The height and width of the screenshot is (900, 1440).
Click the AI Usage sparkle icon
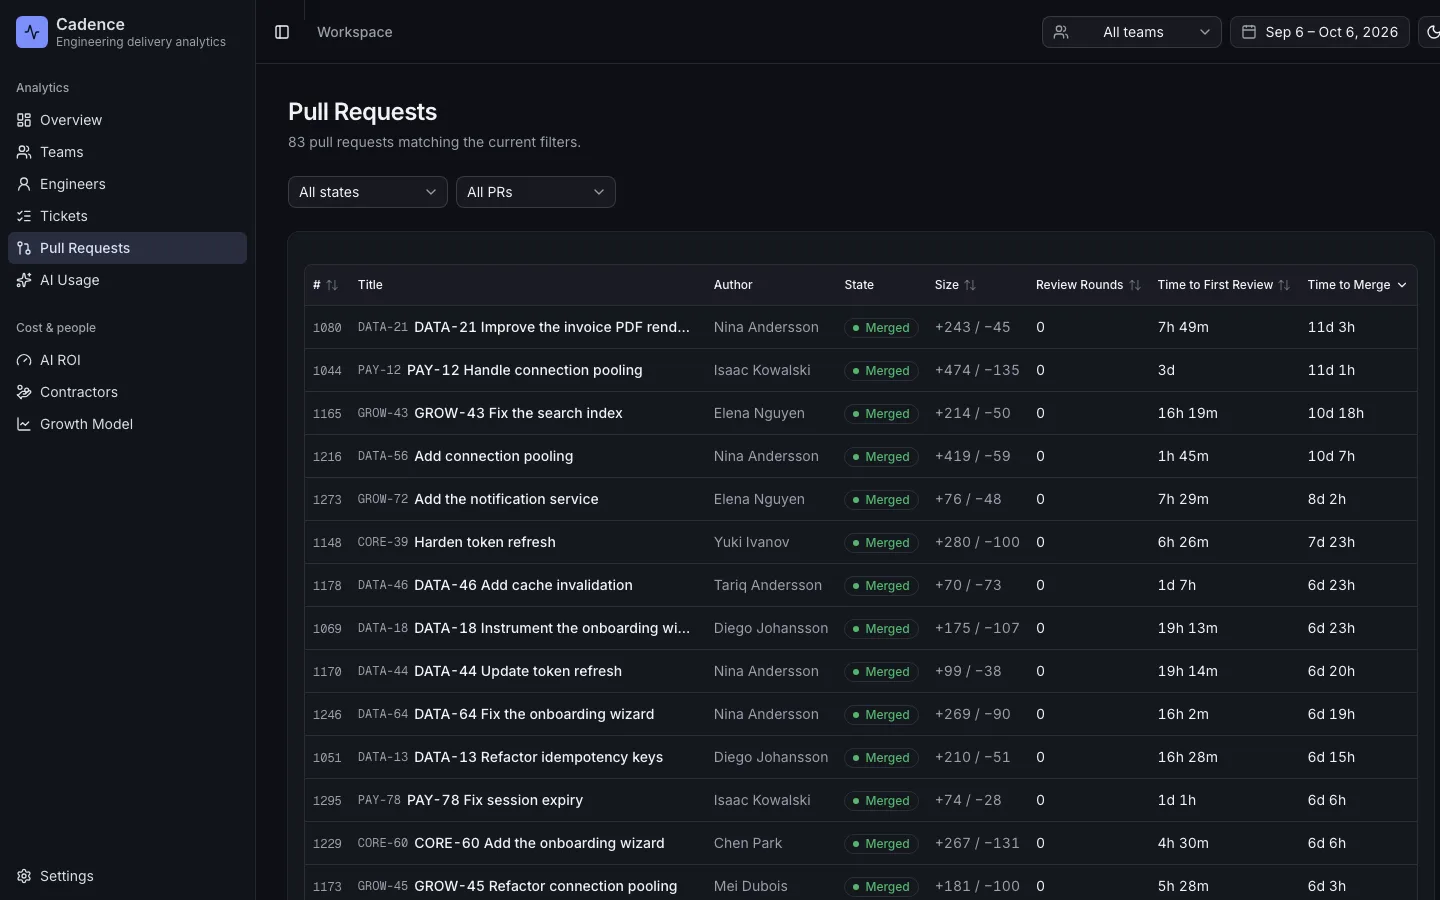coord(24,280)
